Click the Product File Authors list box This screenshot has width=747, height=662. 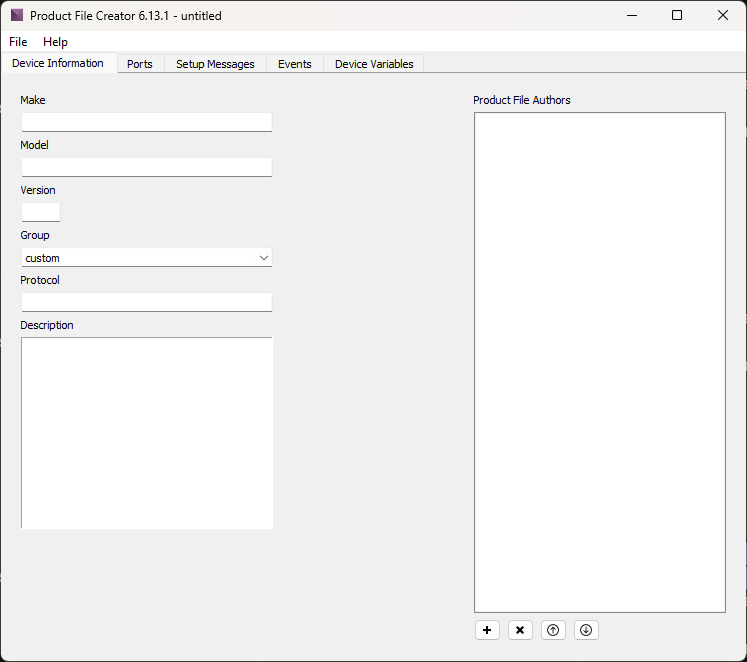[599, 362]
